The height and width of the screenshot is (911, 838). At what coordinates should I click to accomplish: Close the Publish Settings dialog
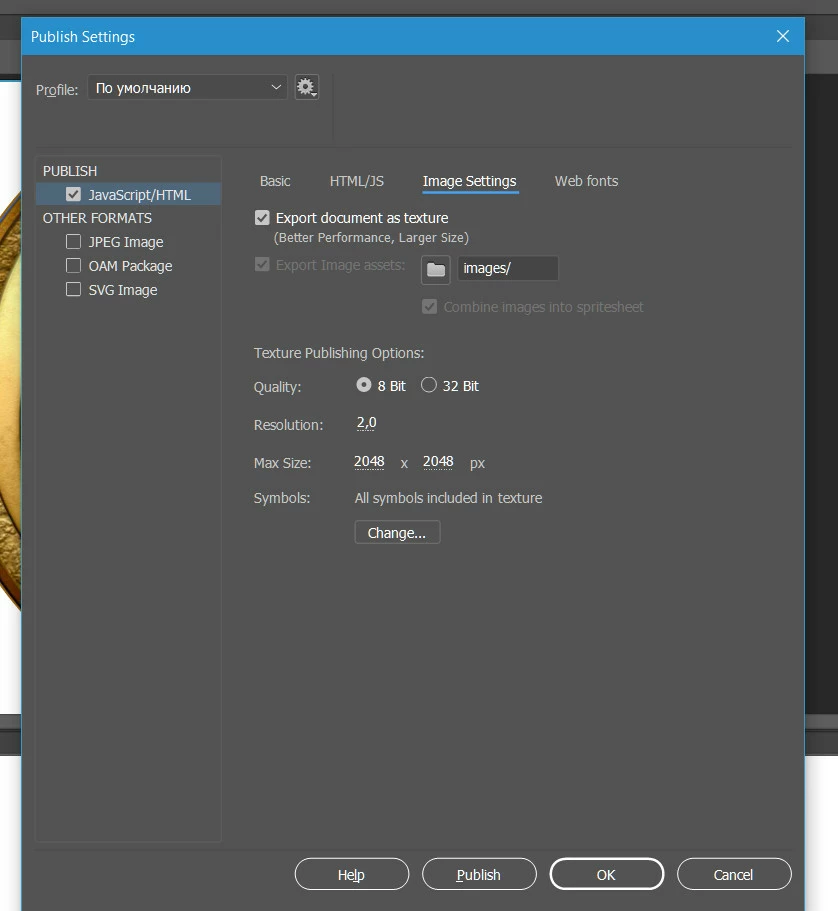[x=782, y=36]
